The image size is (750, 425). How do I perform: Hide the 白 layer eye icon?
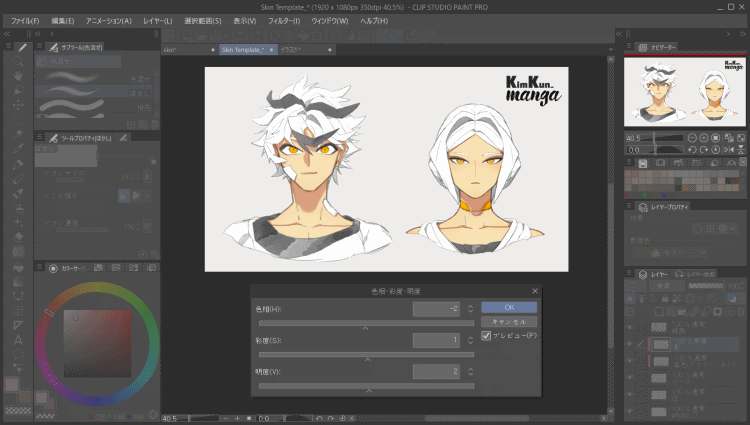[x=630, y=395]
